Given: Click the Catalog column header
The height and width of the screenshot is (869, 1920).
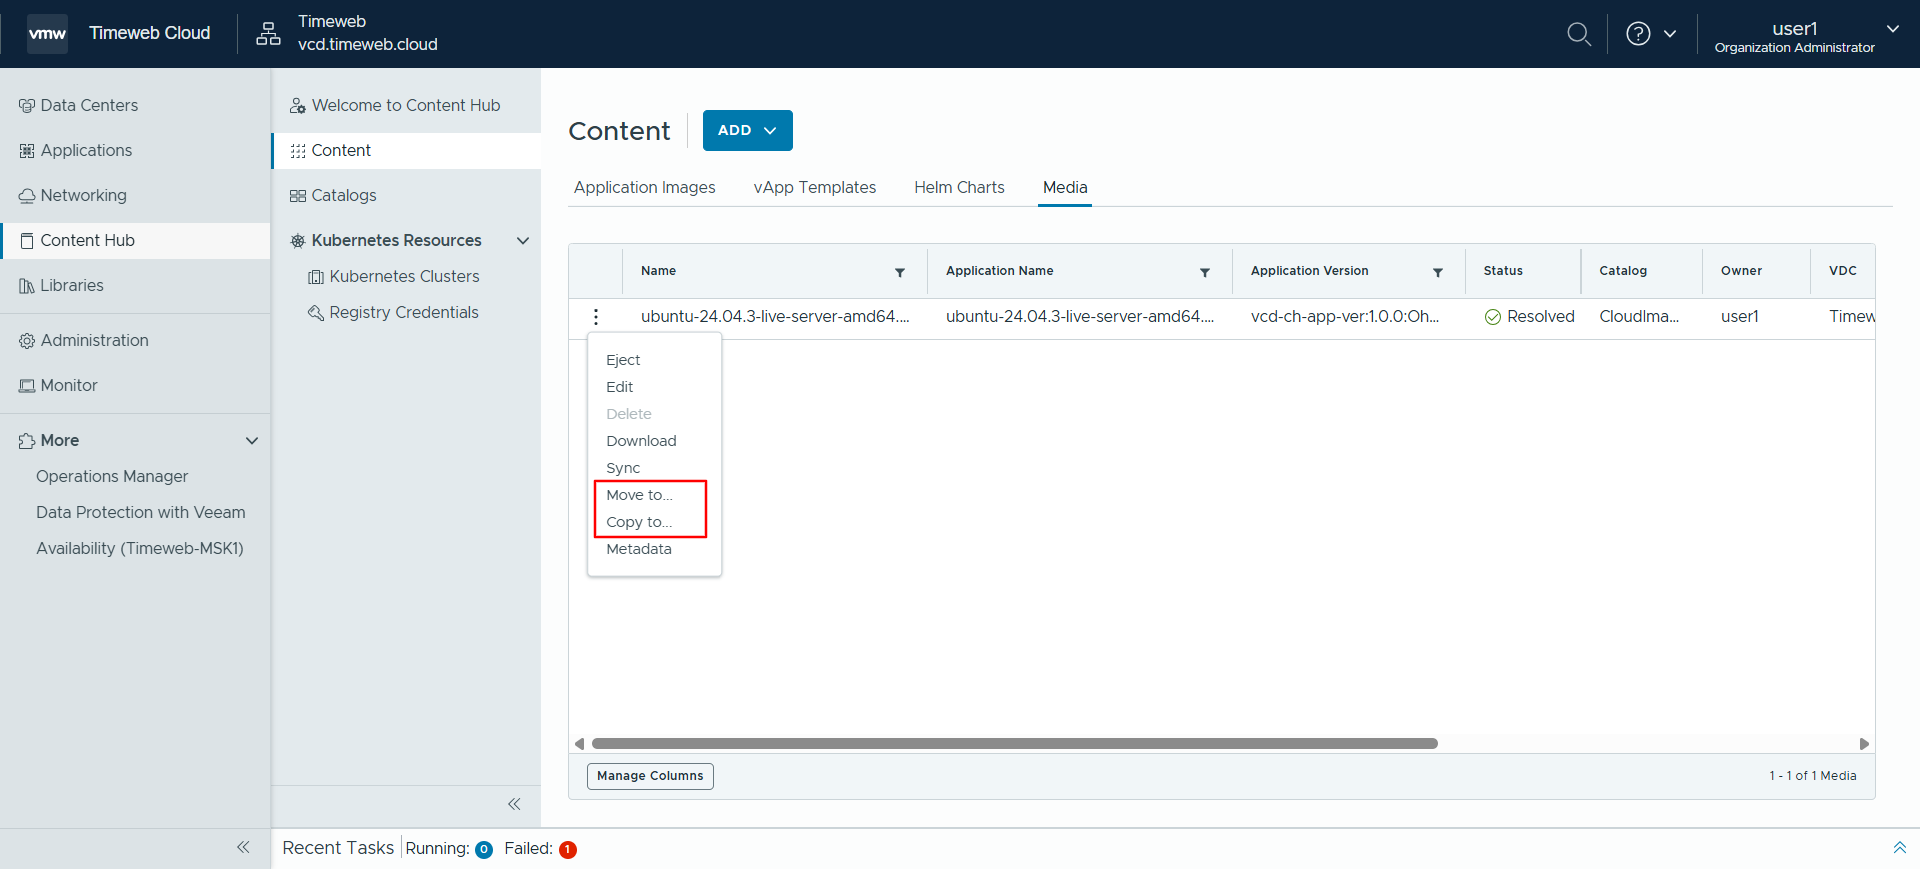Looking at the screenshot, I should (1623, 271).
